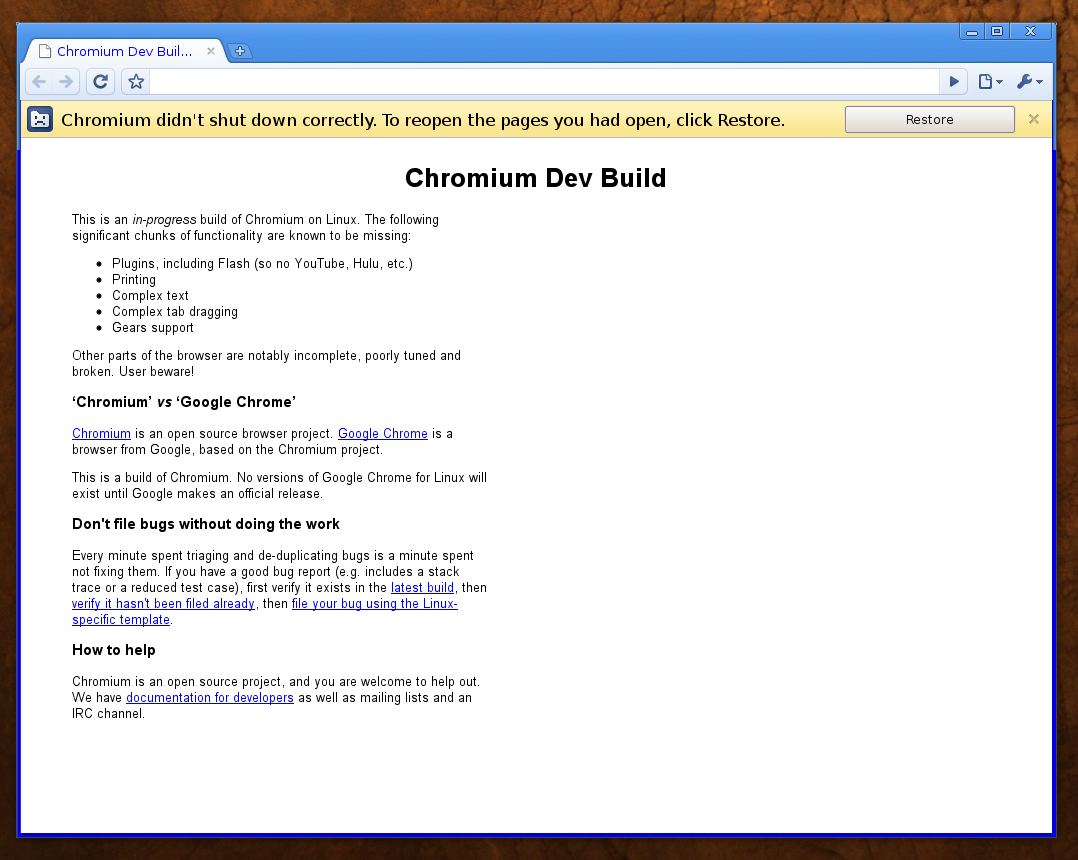The image size is (1078, 860).
Task: Click the sad face crash icon in the infobar
Action: point(40,120)
